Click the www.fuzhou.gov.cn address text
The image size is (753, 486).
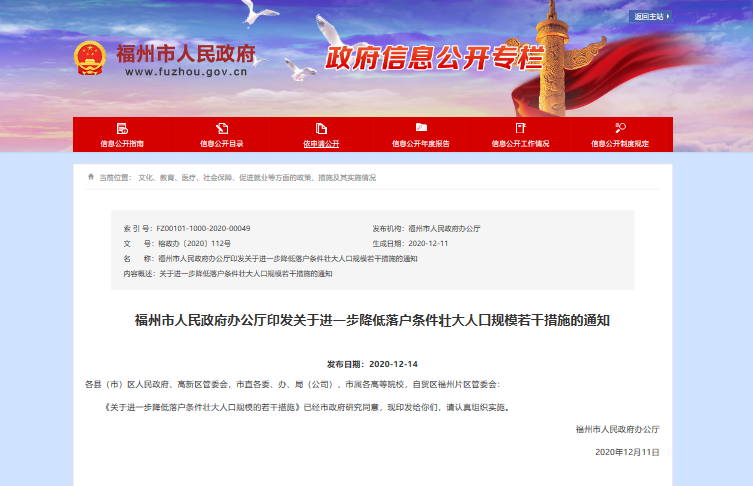point(186,72)
